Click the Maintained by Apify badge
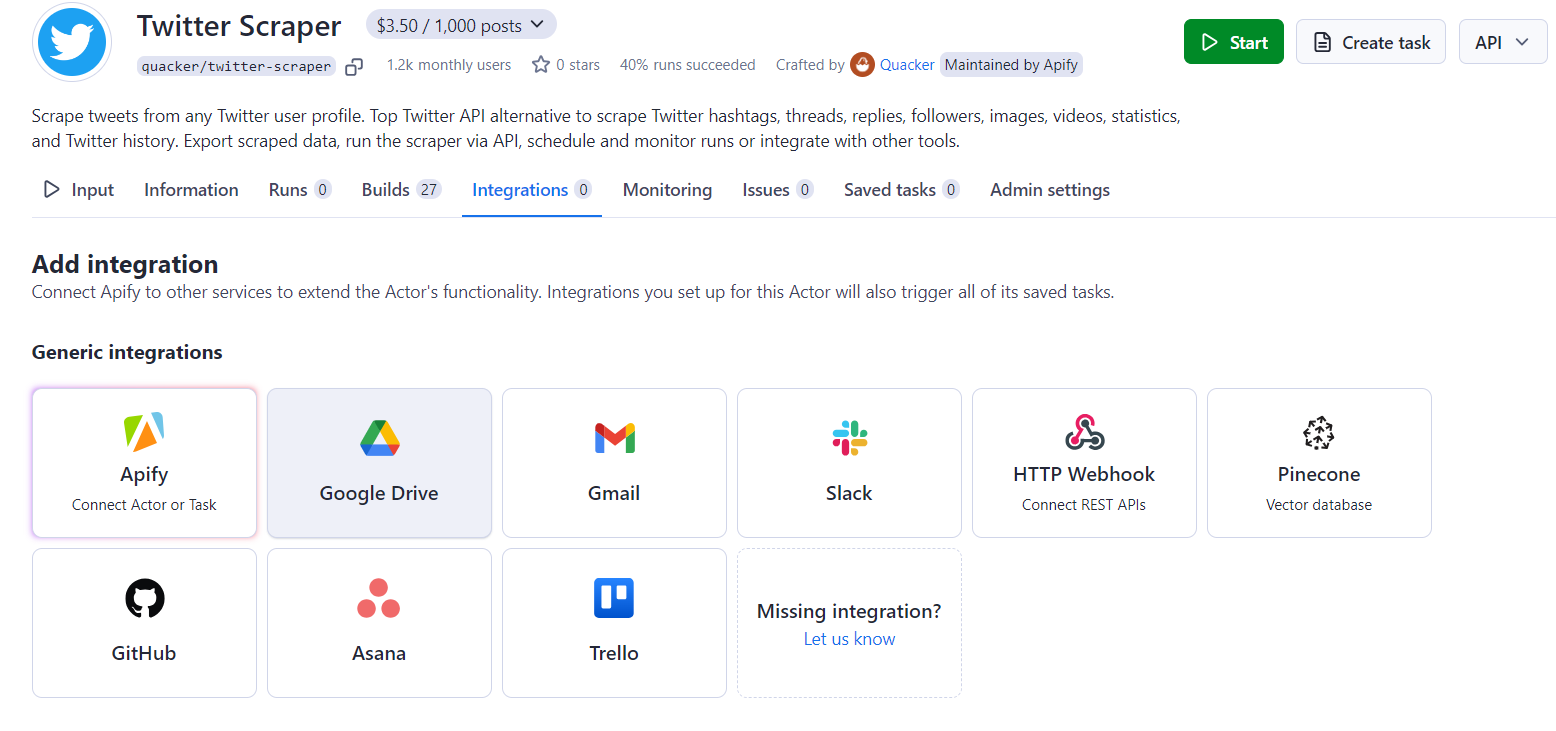The width and height of the screenshot is (1556, 731). (x=1011, y=65)
